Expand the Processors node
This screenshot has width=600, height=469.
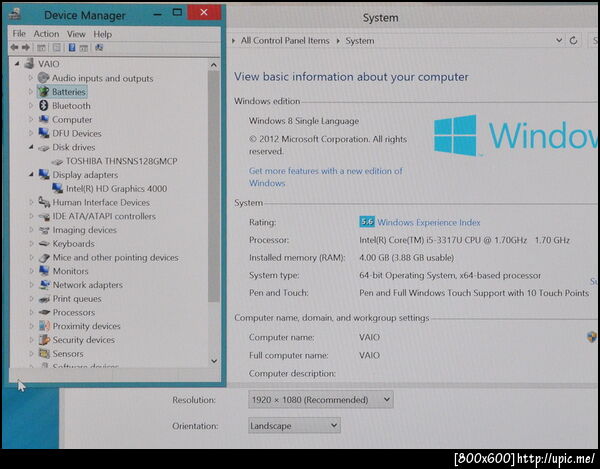[31, 312]
